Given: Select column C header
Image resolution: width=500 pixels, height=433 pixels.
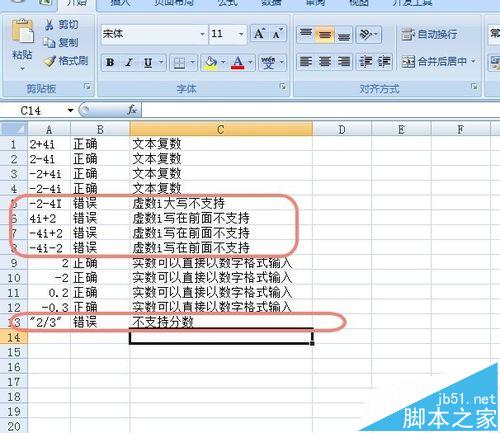Looking at the screenshot, I should tap(221, 129).
